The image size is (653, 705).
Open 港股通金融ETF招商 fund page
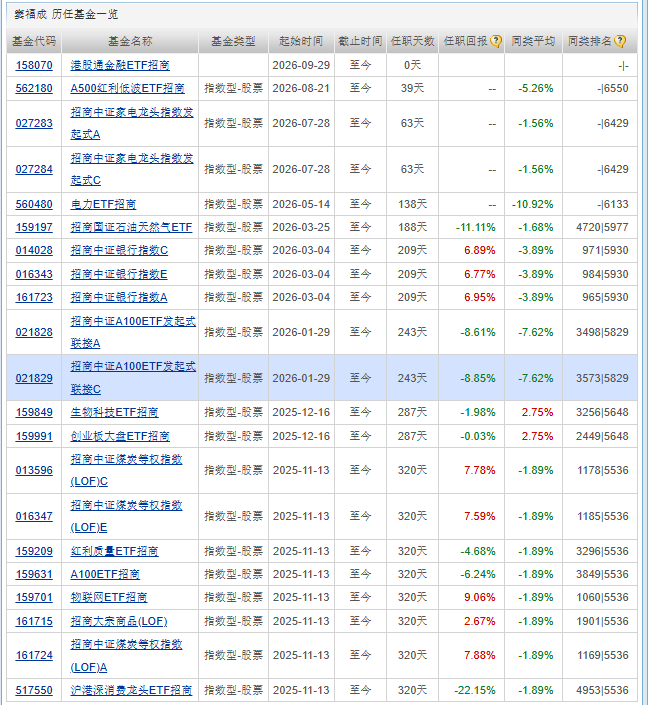(120, 65)
